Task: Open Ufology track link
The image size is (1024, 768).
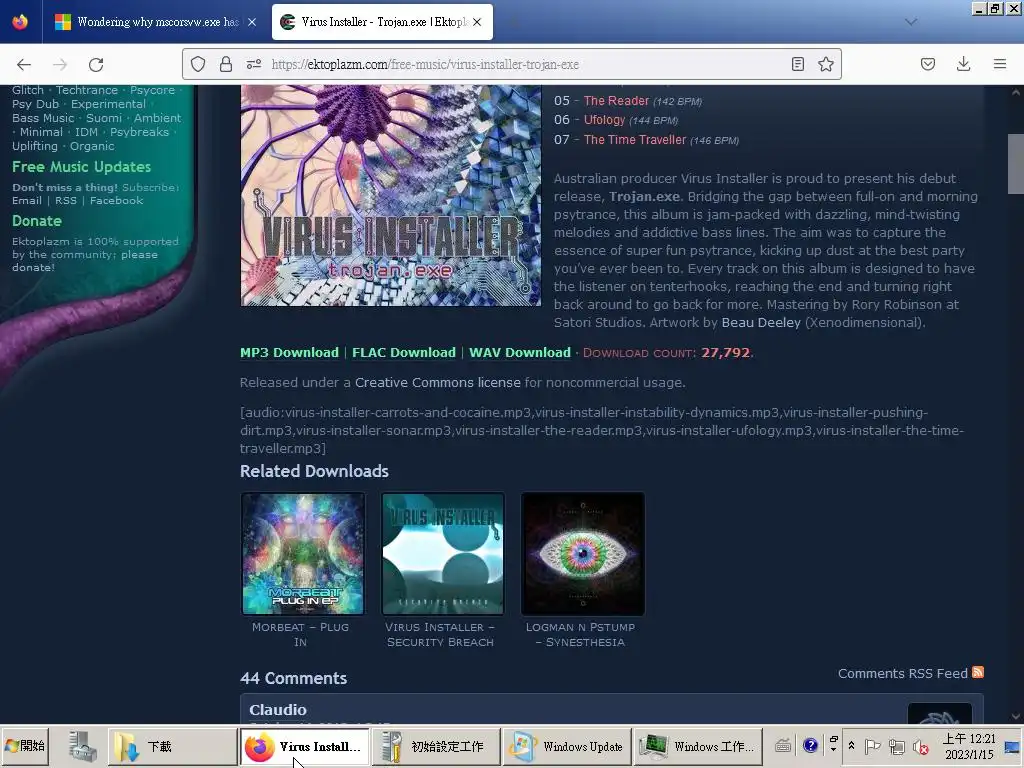Action: coord(604,120)
